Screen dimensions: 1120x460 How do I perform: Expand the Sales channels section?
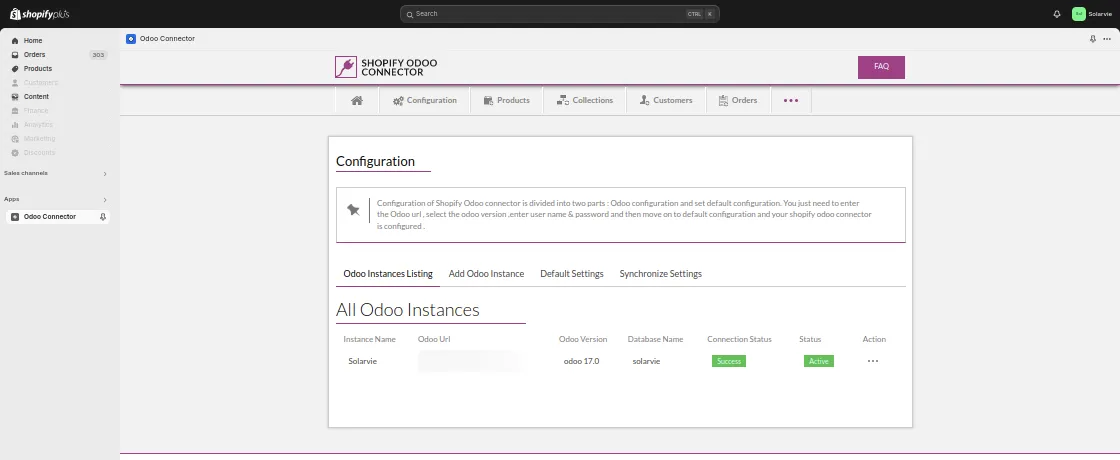104,174
